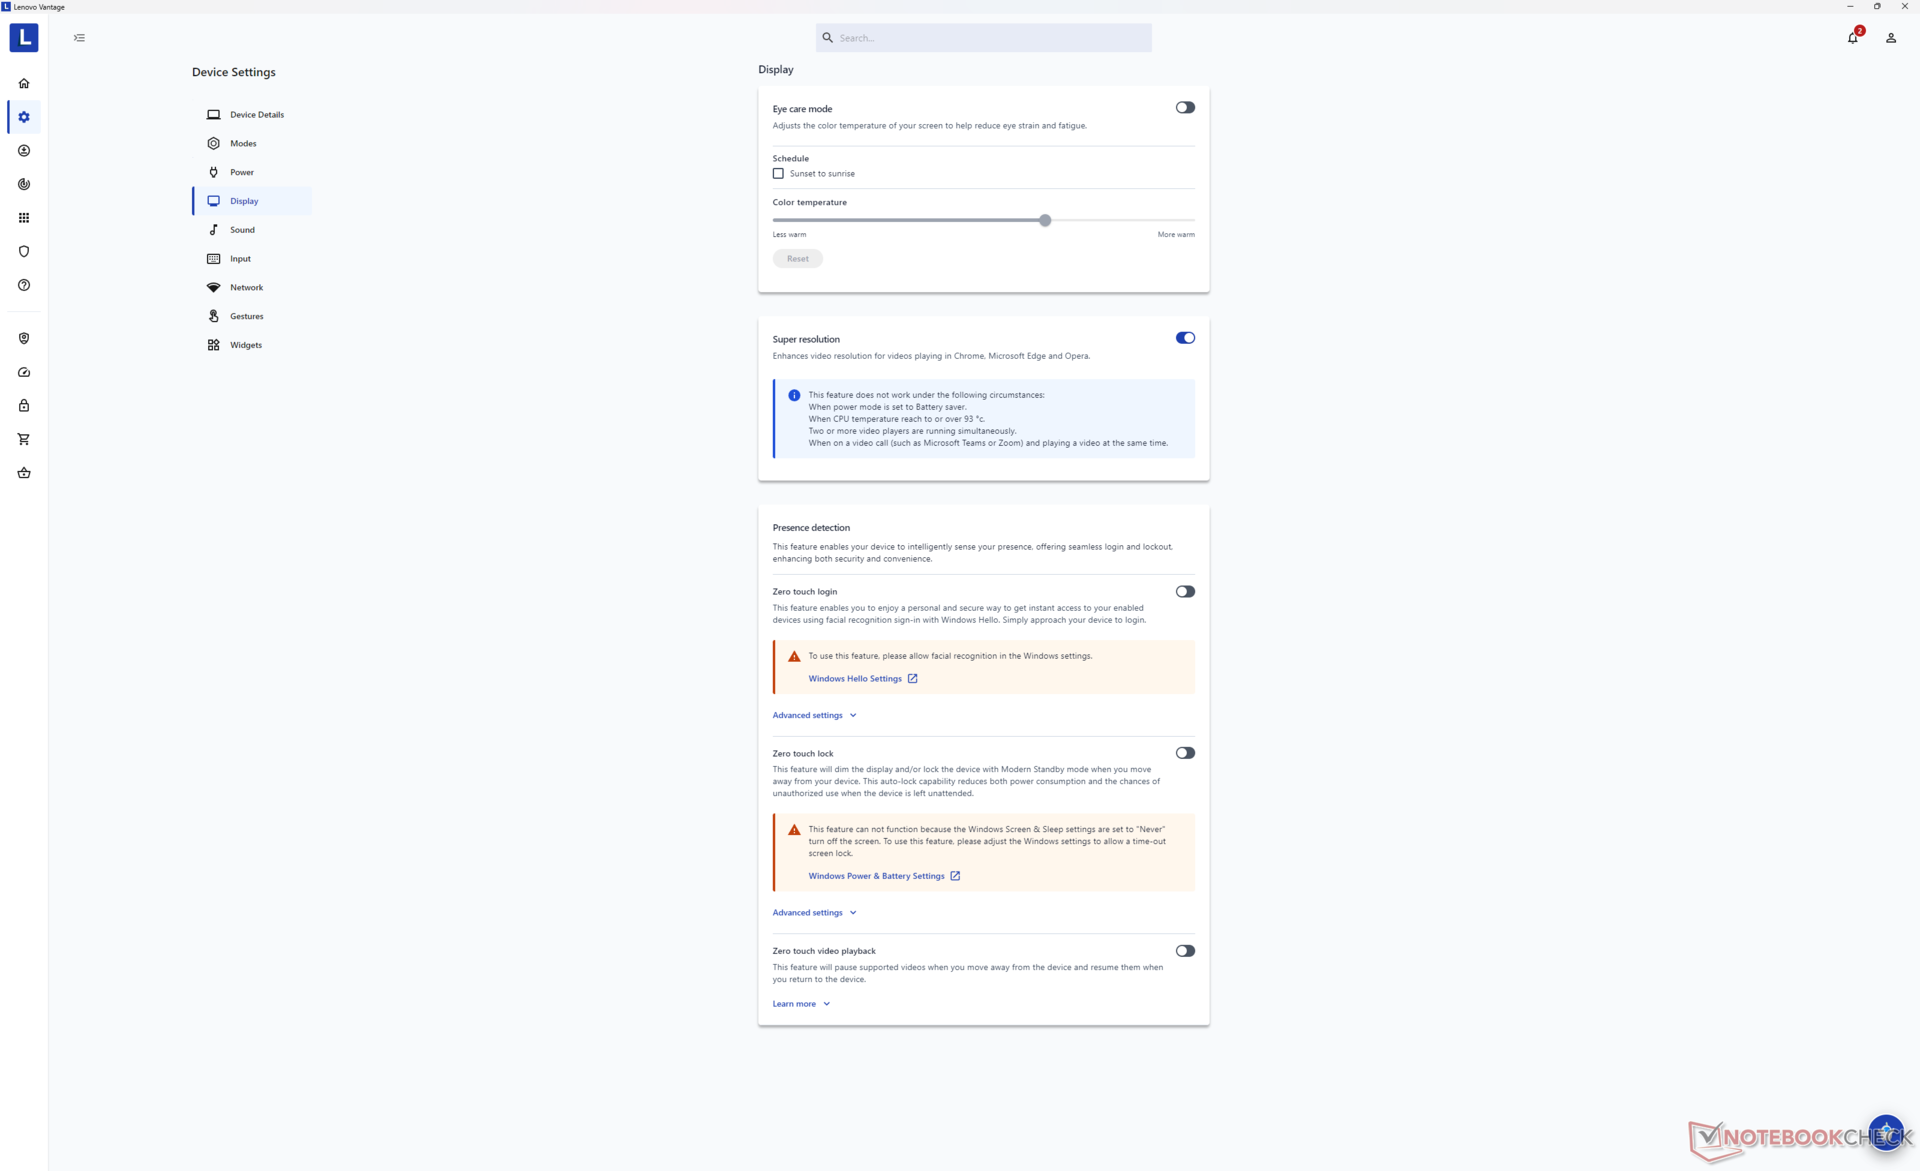Click the Windows Power & Battery Settings link
The width and height of the screenshot is (1920, 1171).
click(x=875, y=875)
